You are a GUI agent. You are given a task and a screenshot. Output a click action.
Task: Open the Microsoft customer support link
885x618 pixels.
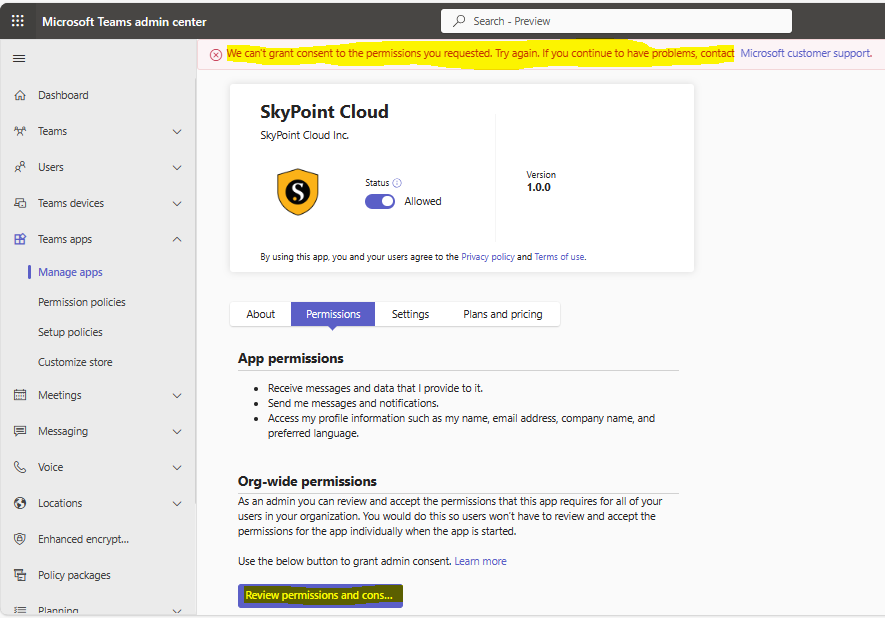pos(806,53)
